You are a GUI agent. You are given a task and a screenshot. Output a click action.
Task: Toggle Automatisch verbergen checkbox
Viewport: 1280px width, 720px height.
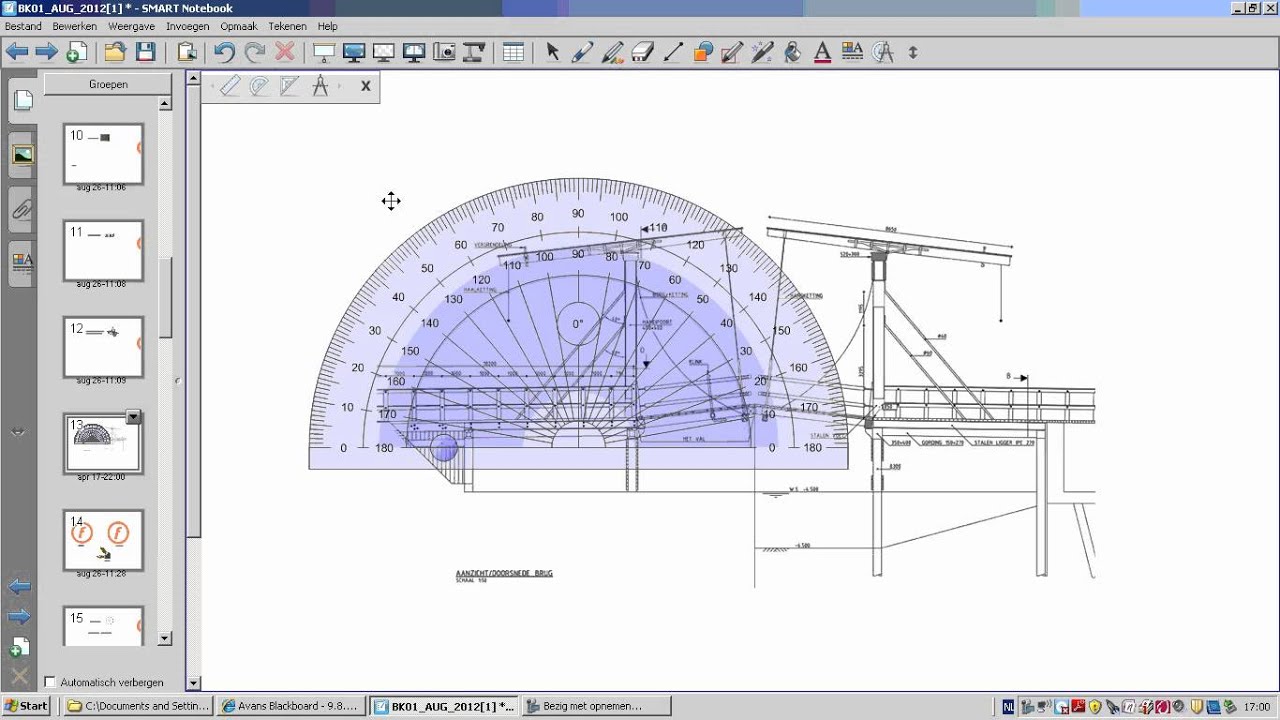pos(50,682)
